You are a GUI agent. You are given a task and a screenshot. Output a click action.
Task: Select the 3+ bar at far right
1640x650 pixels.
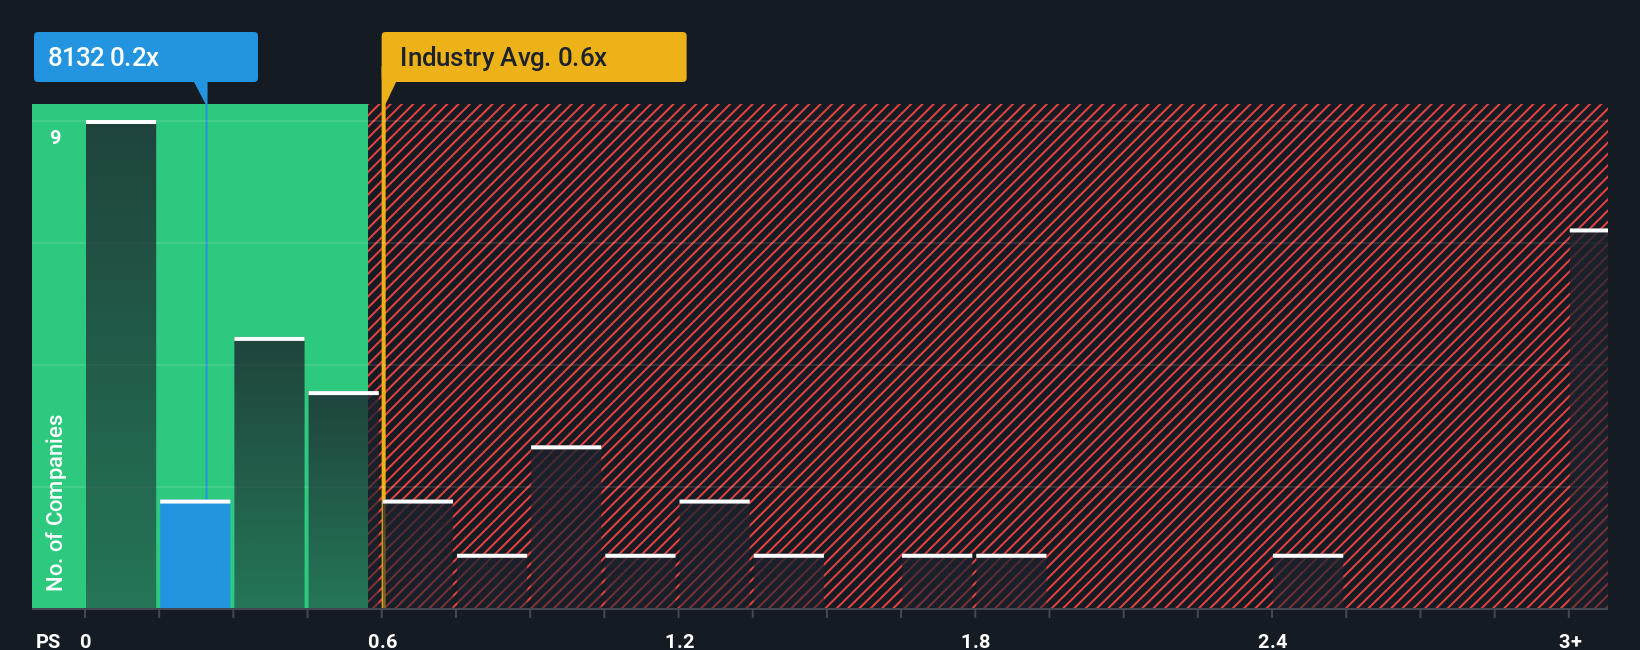(x=1588, y=419)
